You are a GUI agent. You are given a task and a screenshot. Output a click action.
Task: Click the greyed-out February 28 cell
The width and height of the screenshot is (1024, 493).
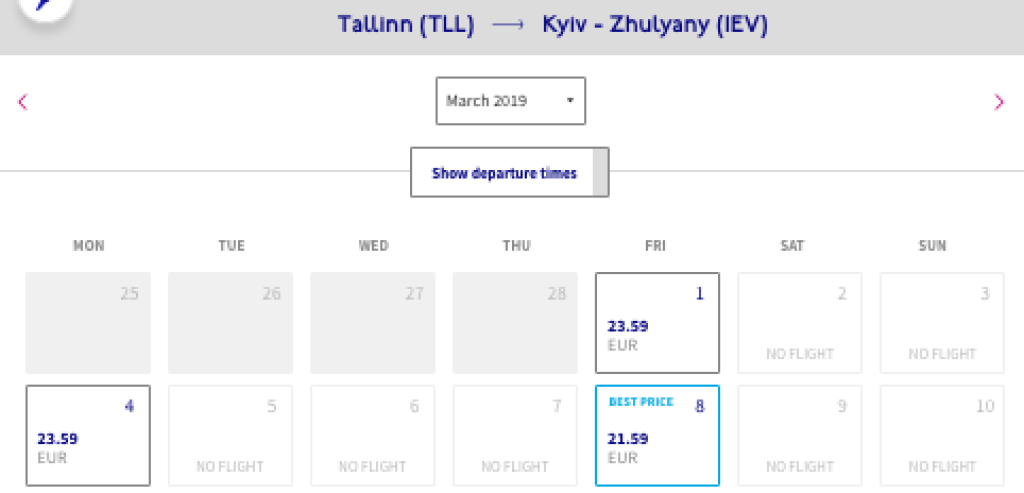coord(515,323)
